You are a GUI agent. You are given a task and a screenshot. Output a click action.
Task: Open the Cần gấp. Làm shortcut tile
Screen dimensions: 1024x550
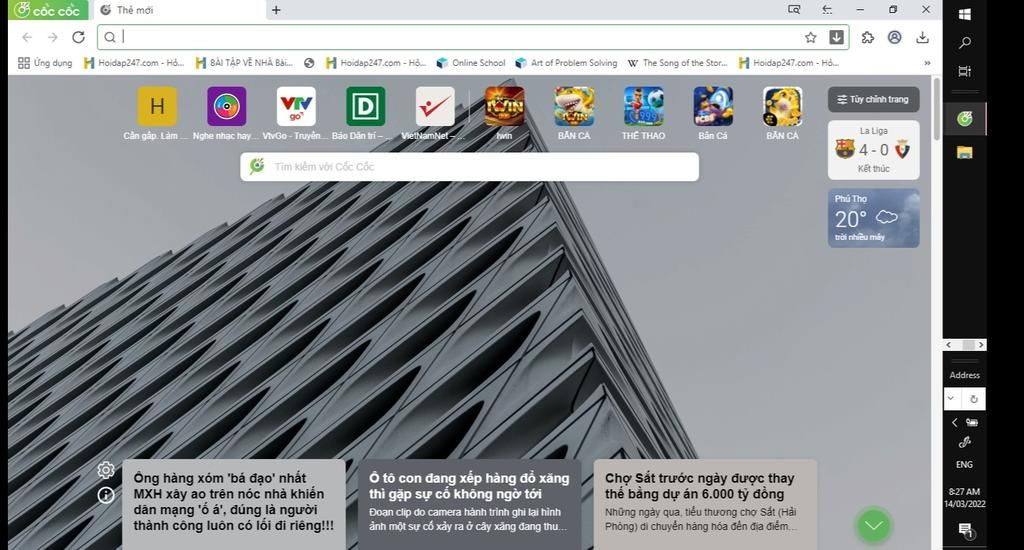point(157,114)
